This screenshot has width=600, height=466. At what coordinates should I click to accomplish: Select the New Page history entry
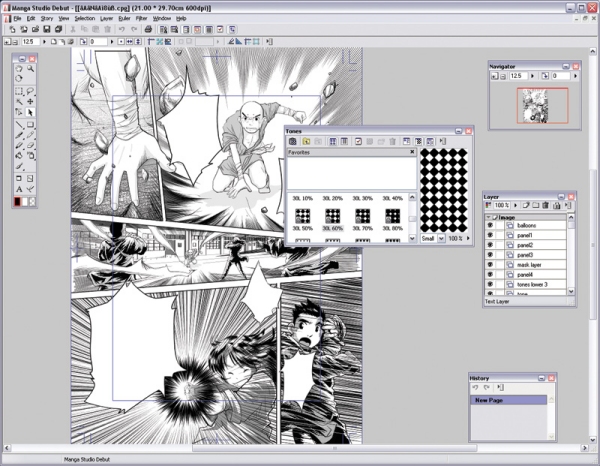[509, 400]
